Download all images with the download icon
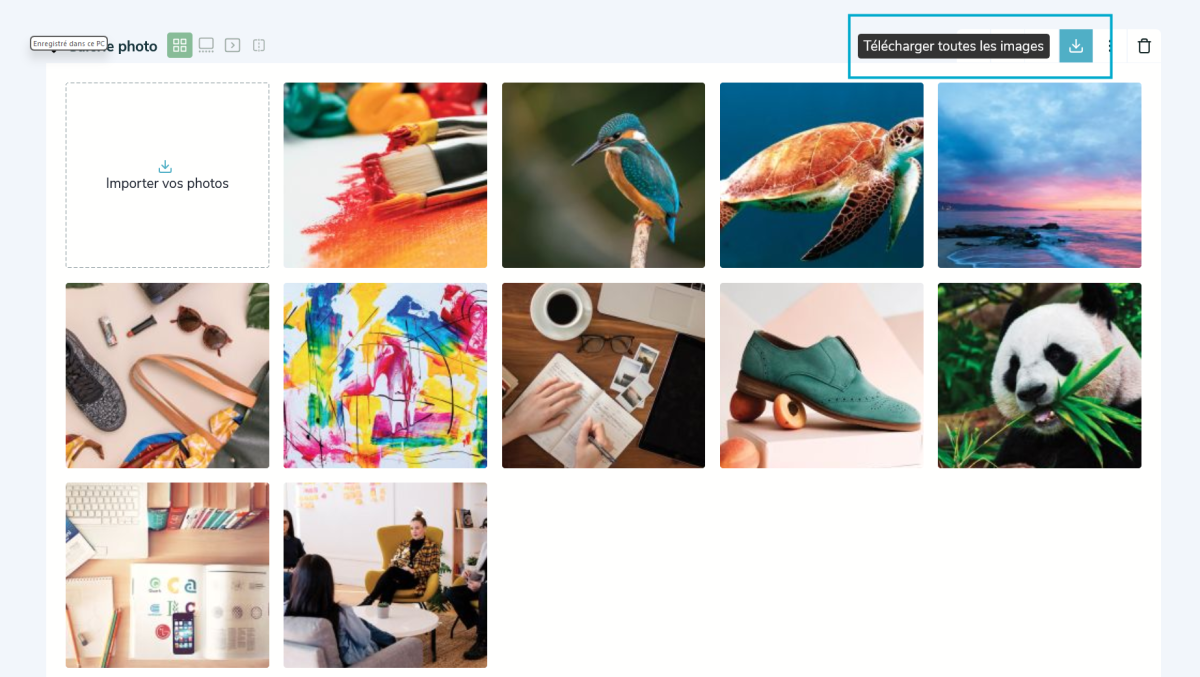1200x677 pixels. click(1076, 46)
